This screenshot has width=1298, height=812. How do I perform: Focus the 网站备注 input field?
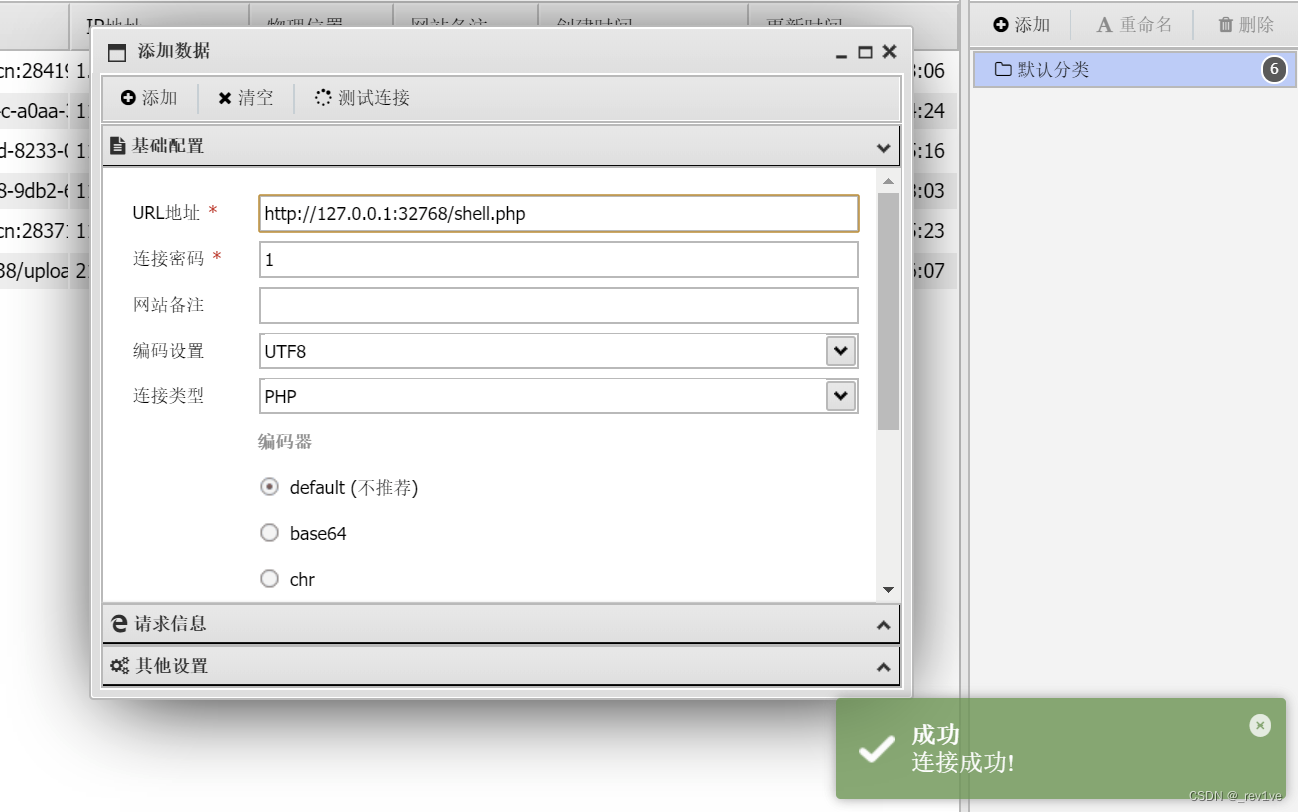click(558, 305)
